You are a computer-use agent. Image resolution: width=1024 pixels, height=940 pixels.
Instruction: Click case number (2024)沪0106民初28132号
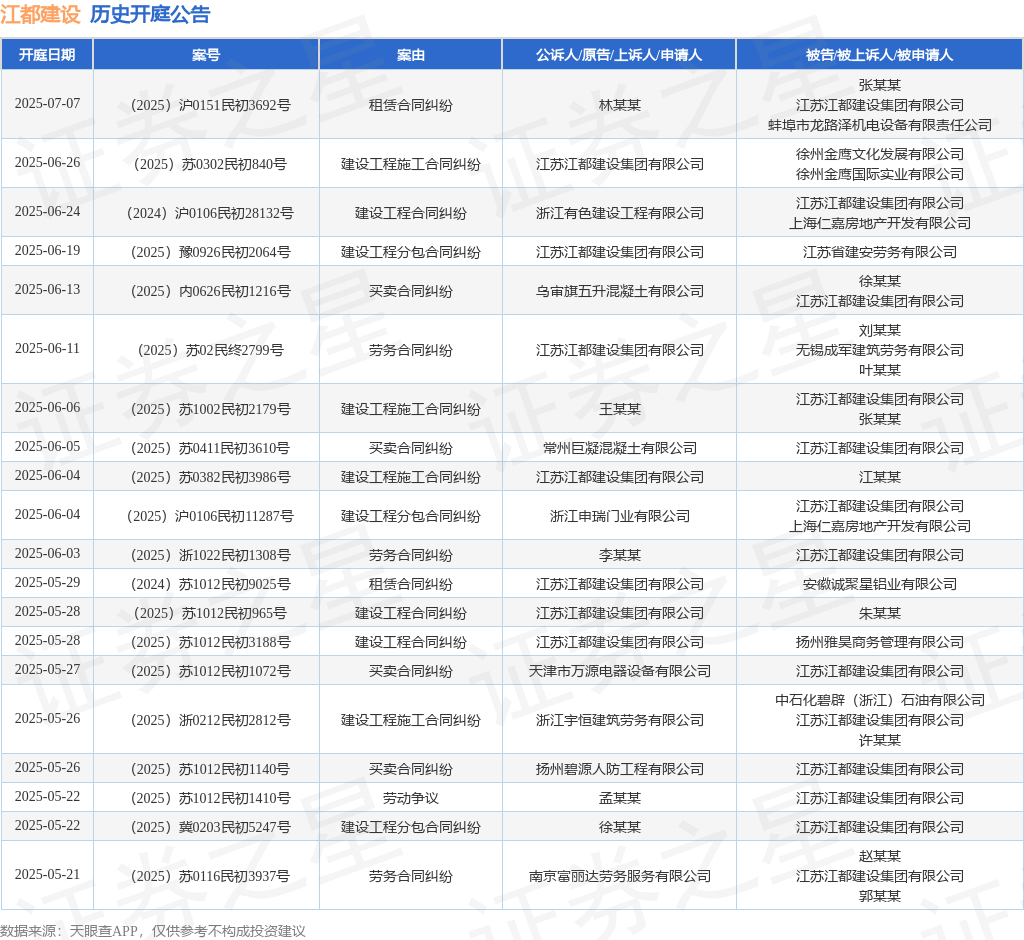[210, 213]
